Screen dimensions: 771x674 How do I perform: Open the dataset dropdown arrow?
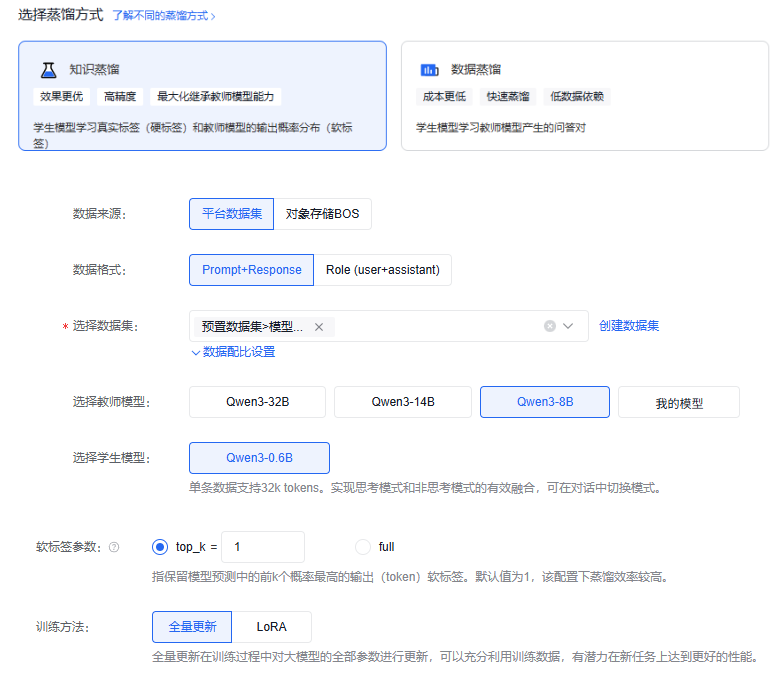[568, 326]
